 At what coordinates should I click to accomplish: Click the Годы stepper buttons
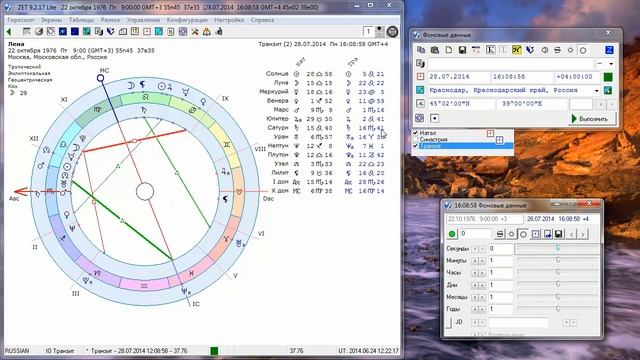478,309
